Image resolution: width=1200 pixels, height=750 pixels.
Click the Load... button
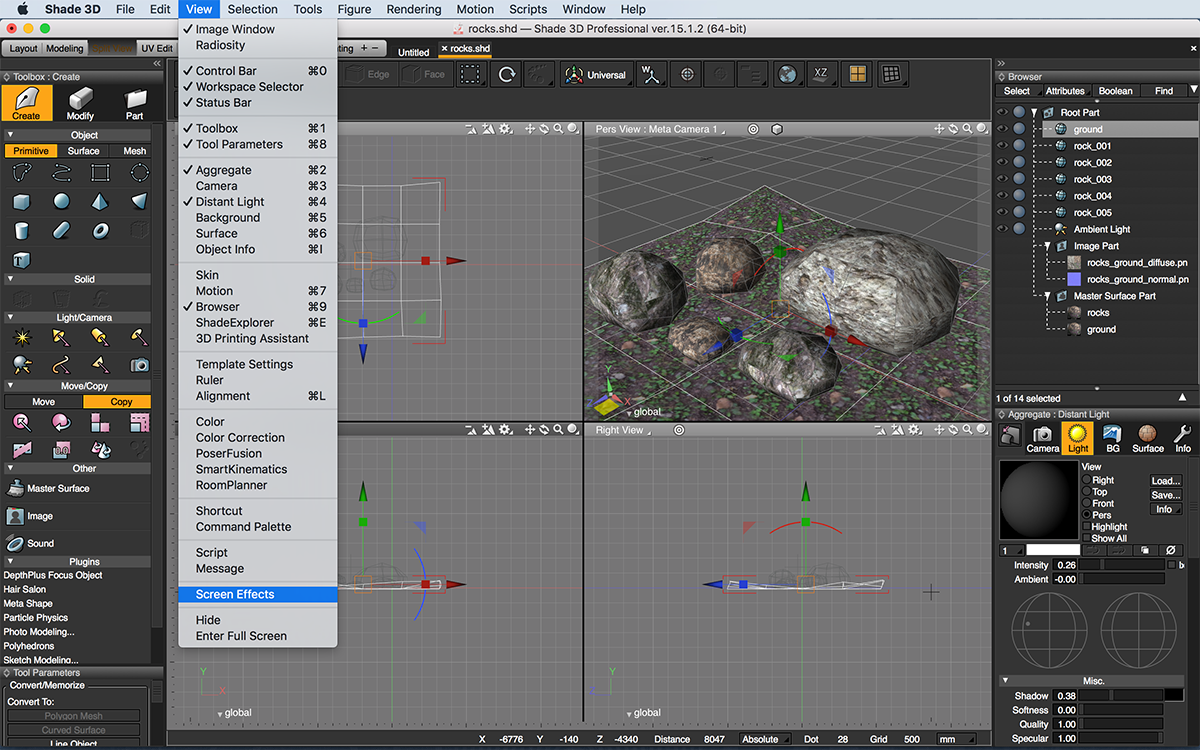(1166, 481)
